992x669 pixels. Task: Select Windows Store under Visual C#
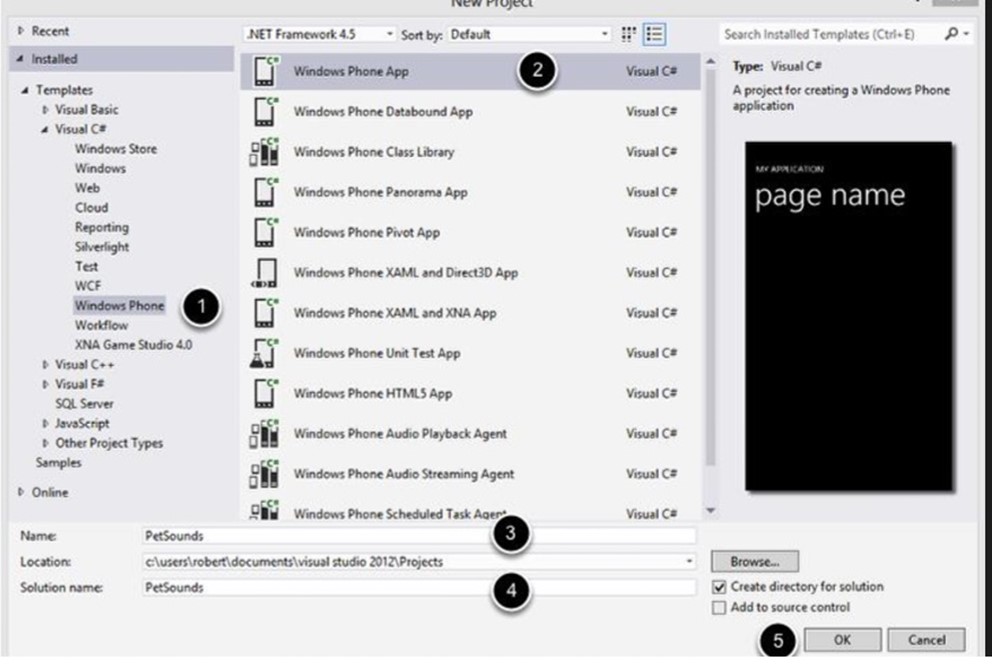(x=115, y=149)
